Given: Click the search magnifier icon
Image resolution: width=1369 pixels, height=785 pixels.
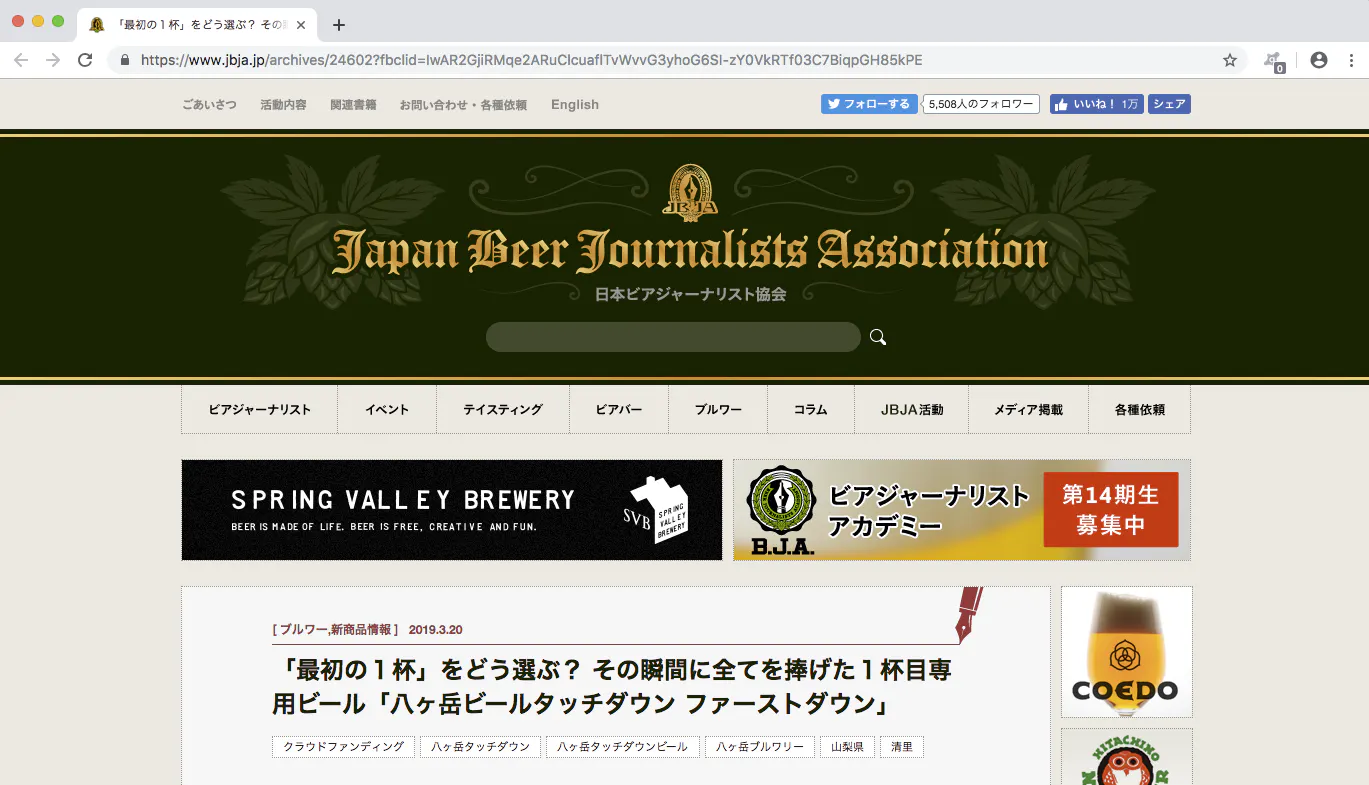Looking at the screenshot, I should tap(878, 337).
